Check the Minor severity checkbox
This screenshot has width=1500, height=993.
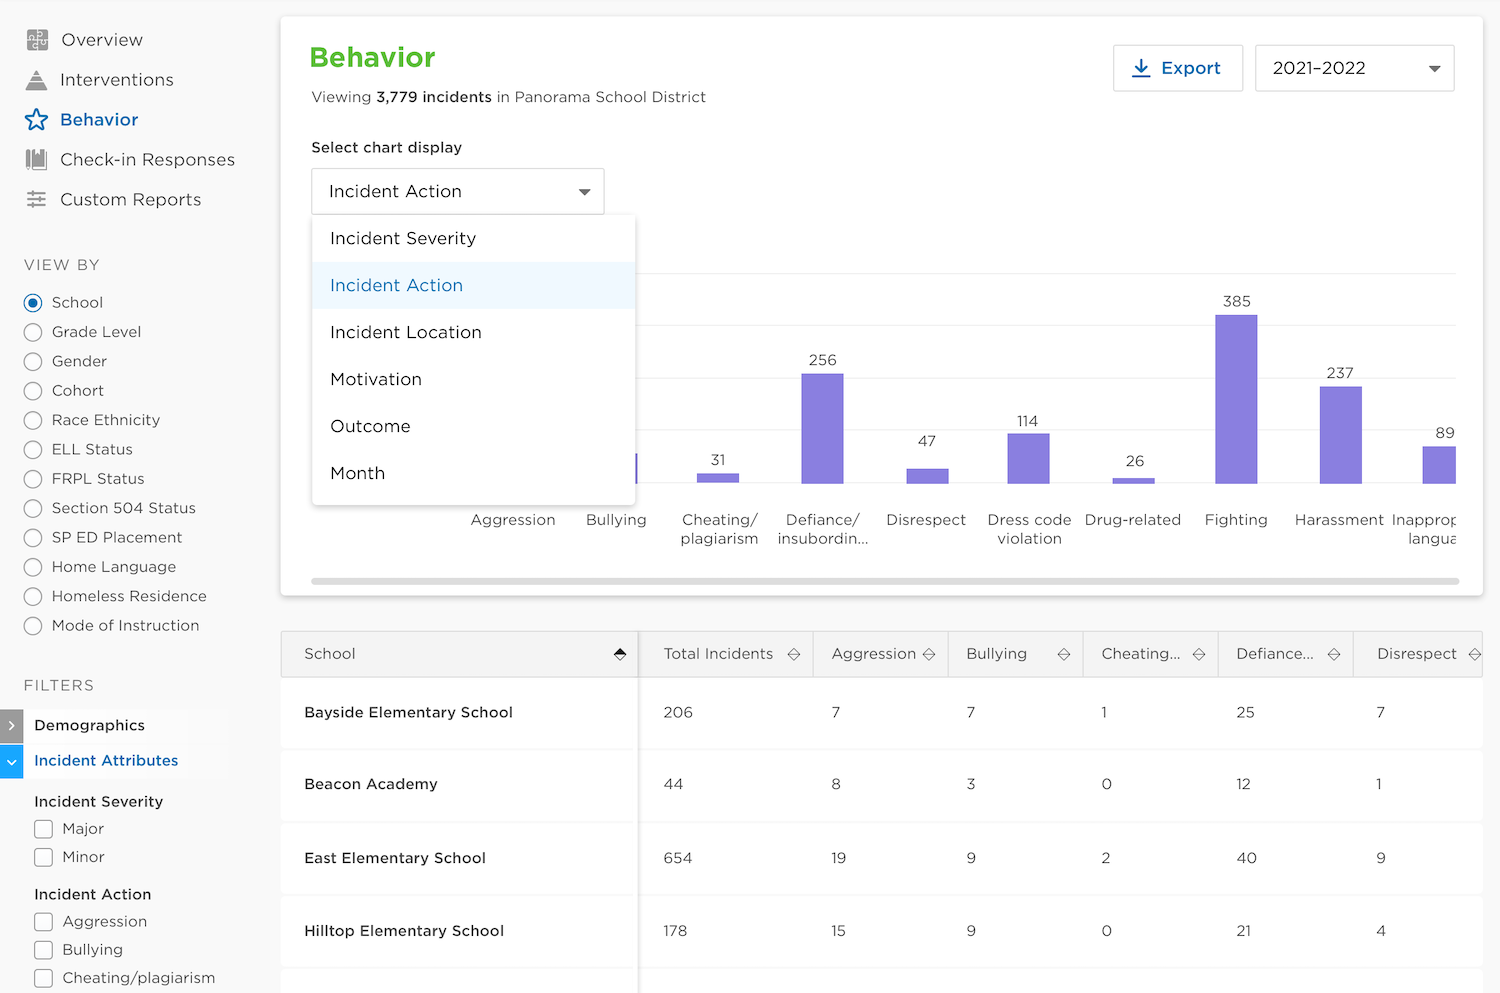(44, 857)
